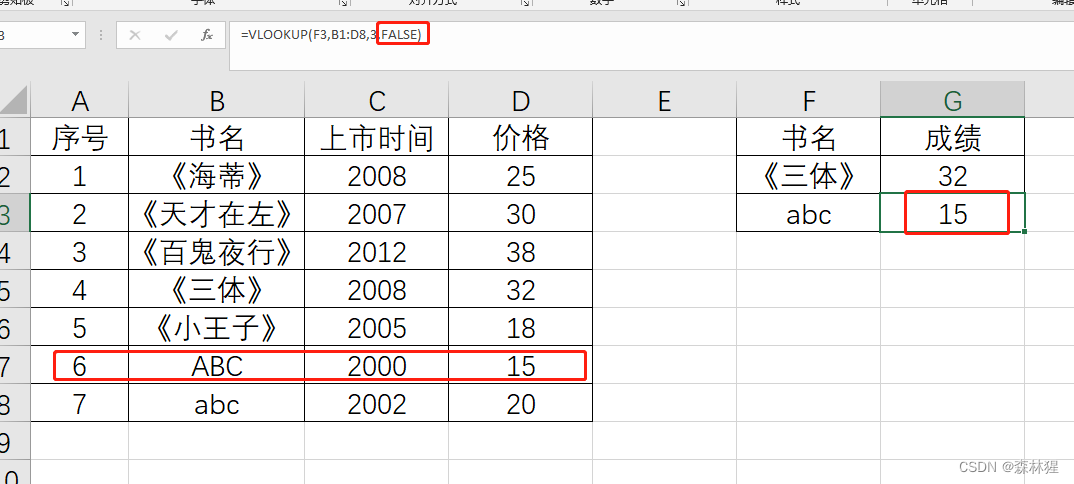Select the 2002 cell

[377, 403]
